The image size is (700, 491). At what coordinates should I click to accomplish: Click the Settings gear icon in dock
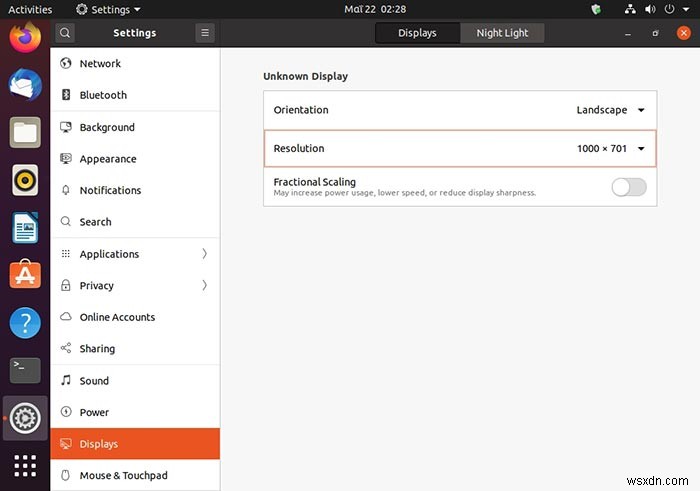pyautogui.click(x=25, y=418)
